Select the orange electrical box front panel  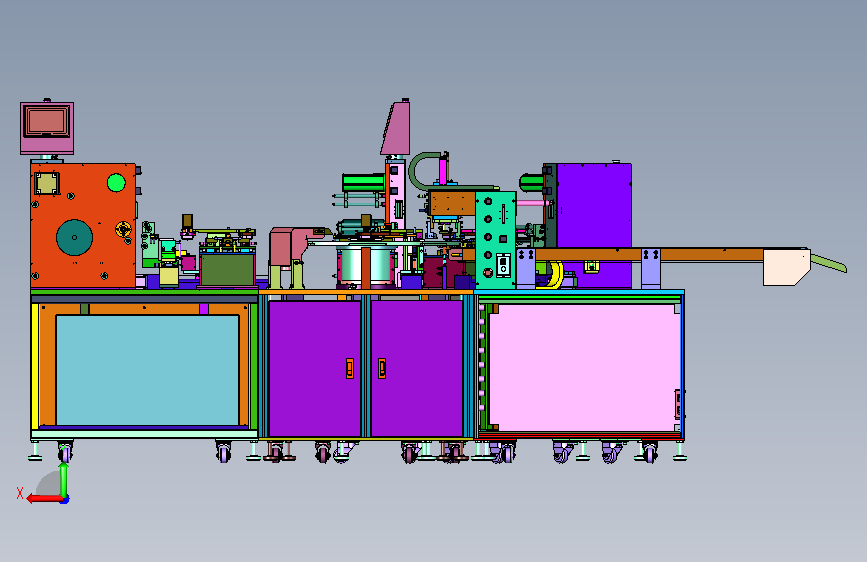pyautogui.click(x=83, y=225)
